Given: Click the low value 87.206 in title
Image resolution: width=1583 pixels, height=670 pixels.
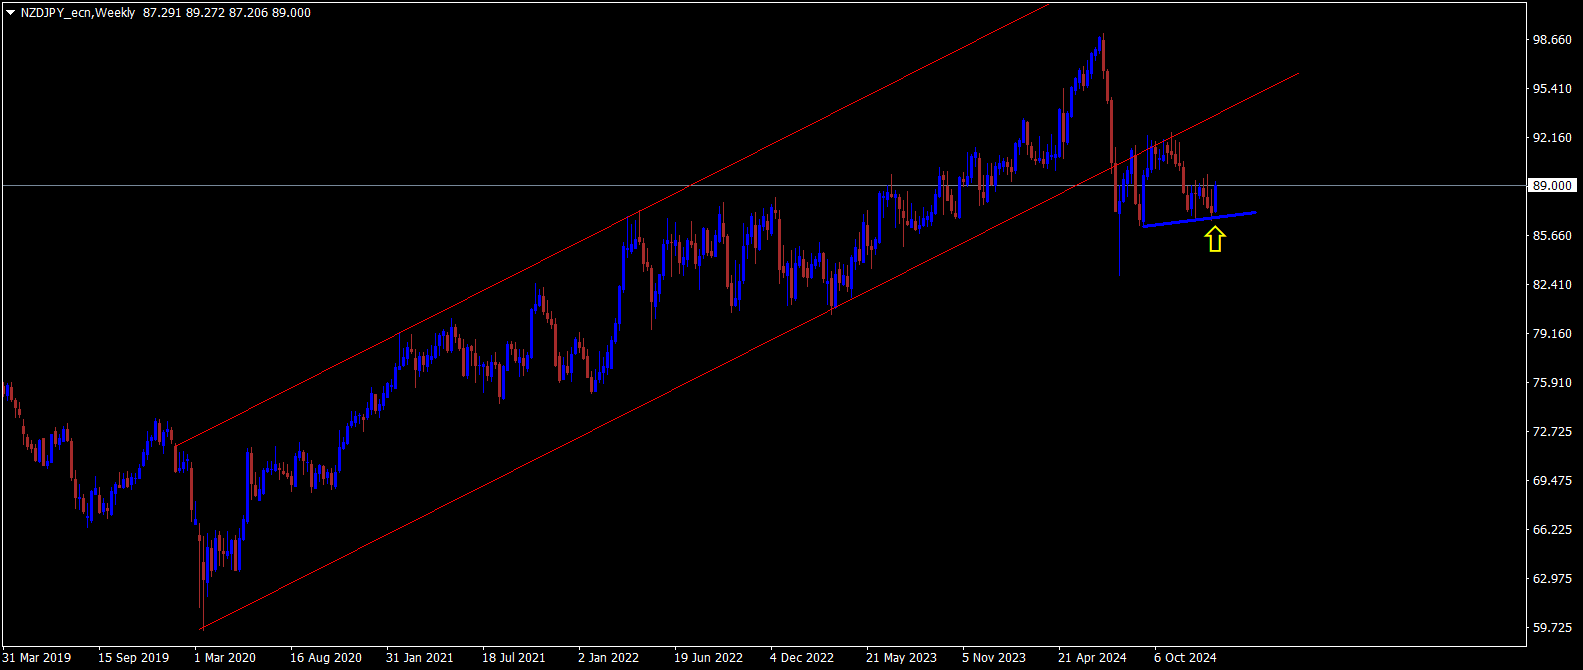Looking at the screenshot, I should pos(248,13).
